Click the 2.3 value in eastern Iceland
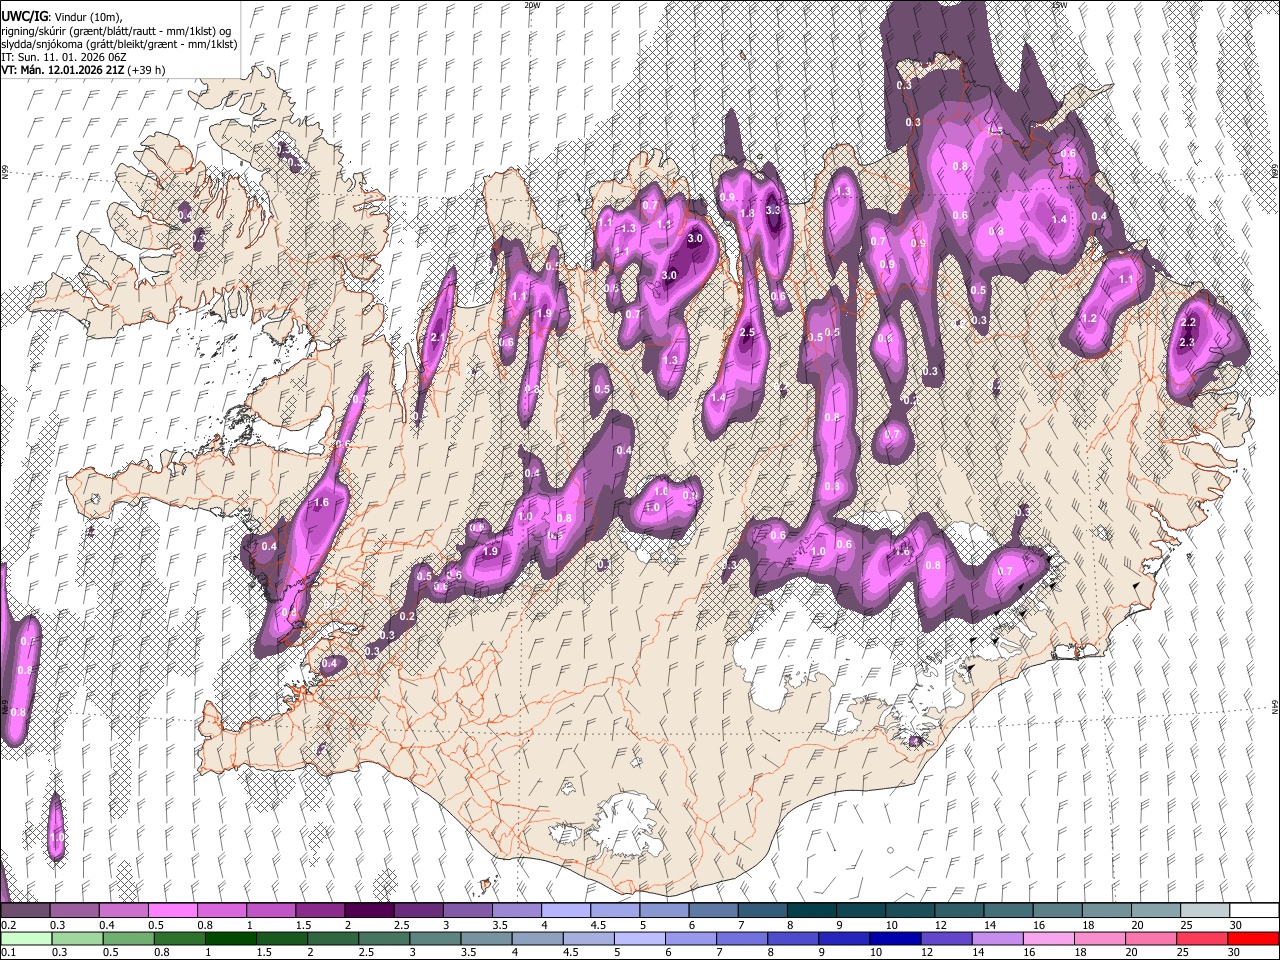Screen dimensions: 1280x960 click(x=1188, y=343)
